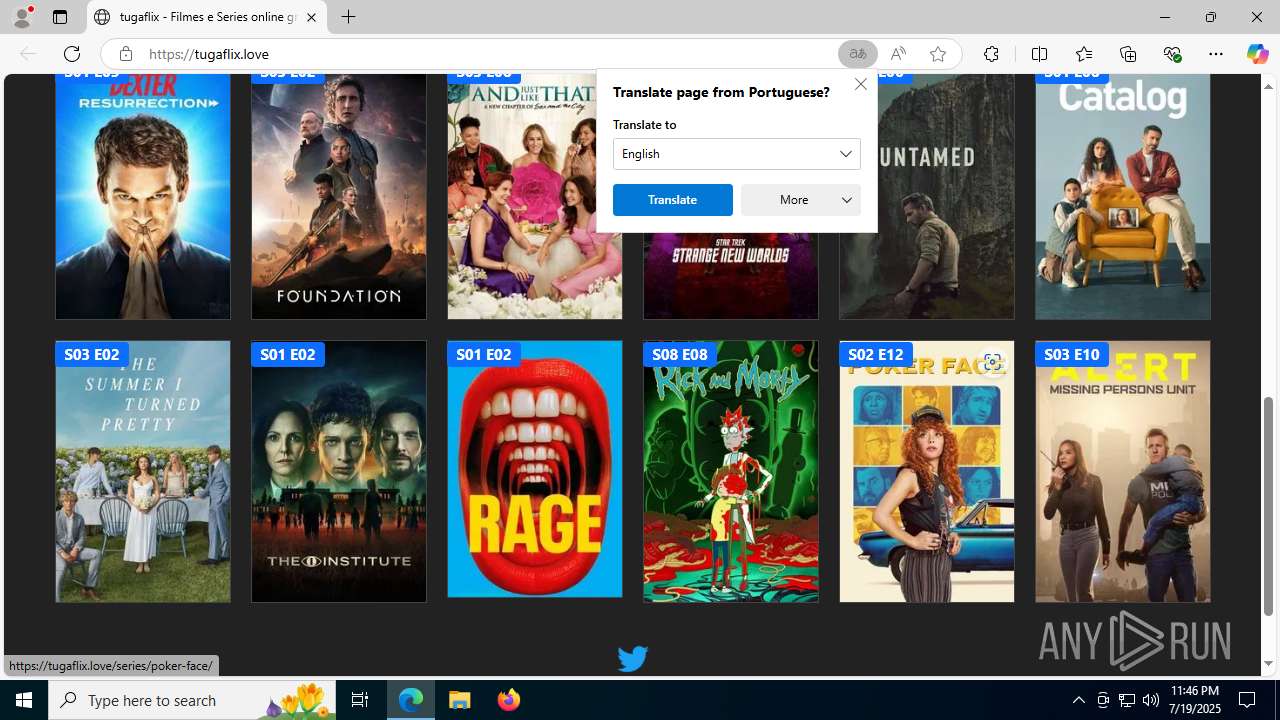
Task: Show hidden system tray icons
Action: coord(1078,700)
